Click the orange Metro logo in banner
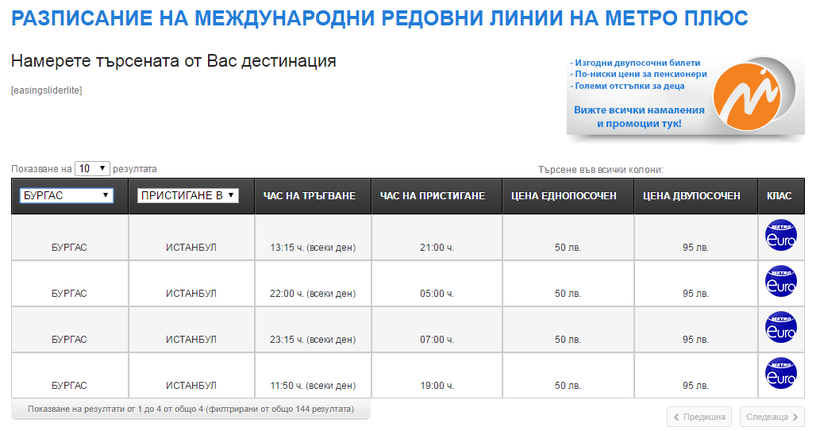Screen dimensions: 820x431 pos(747,97)
